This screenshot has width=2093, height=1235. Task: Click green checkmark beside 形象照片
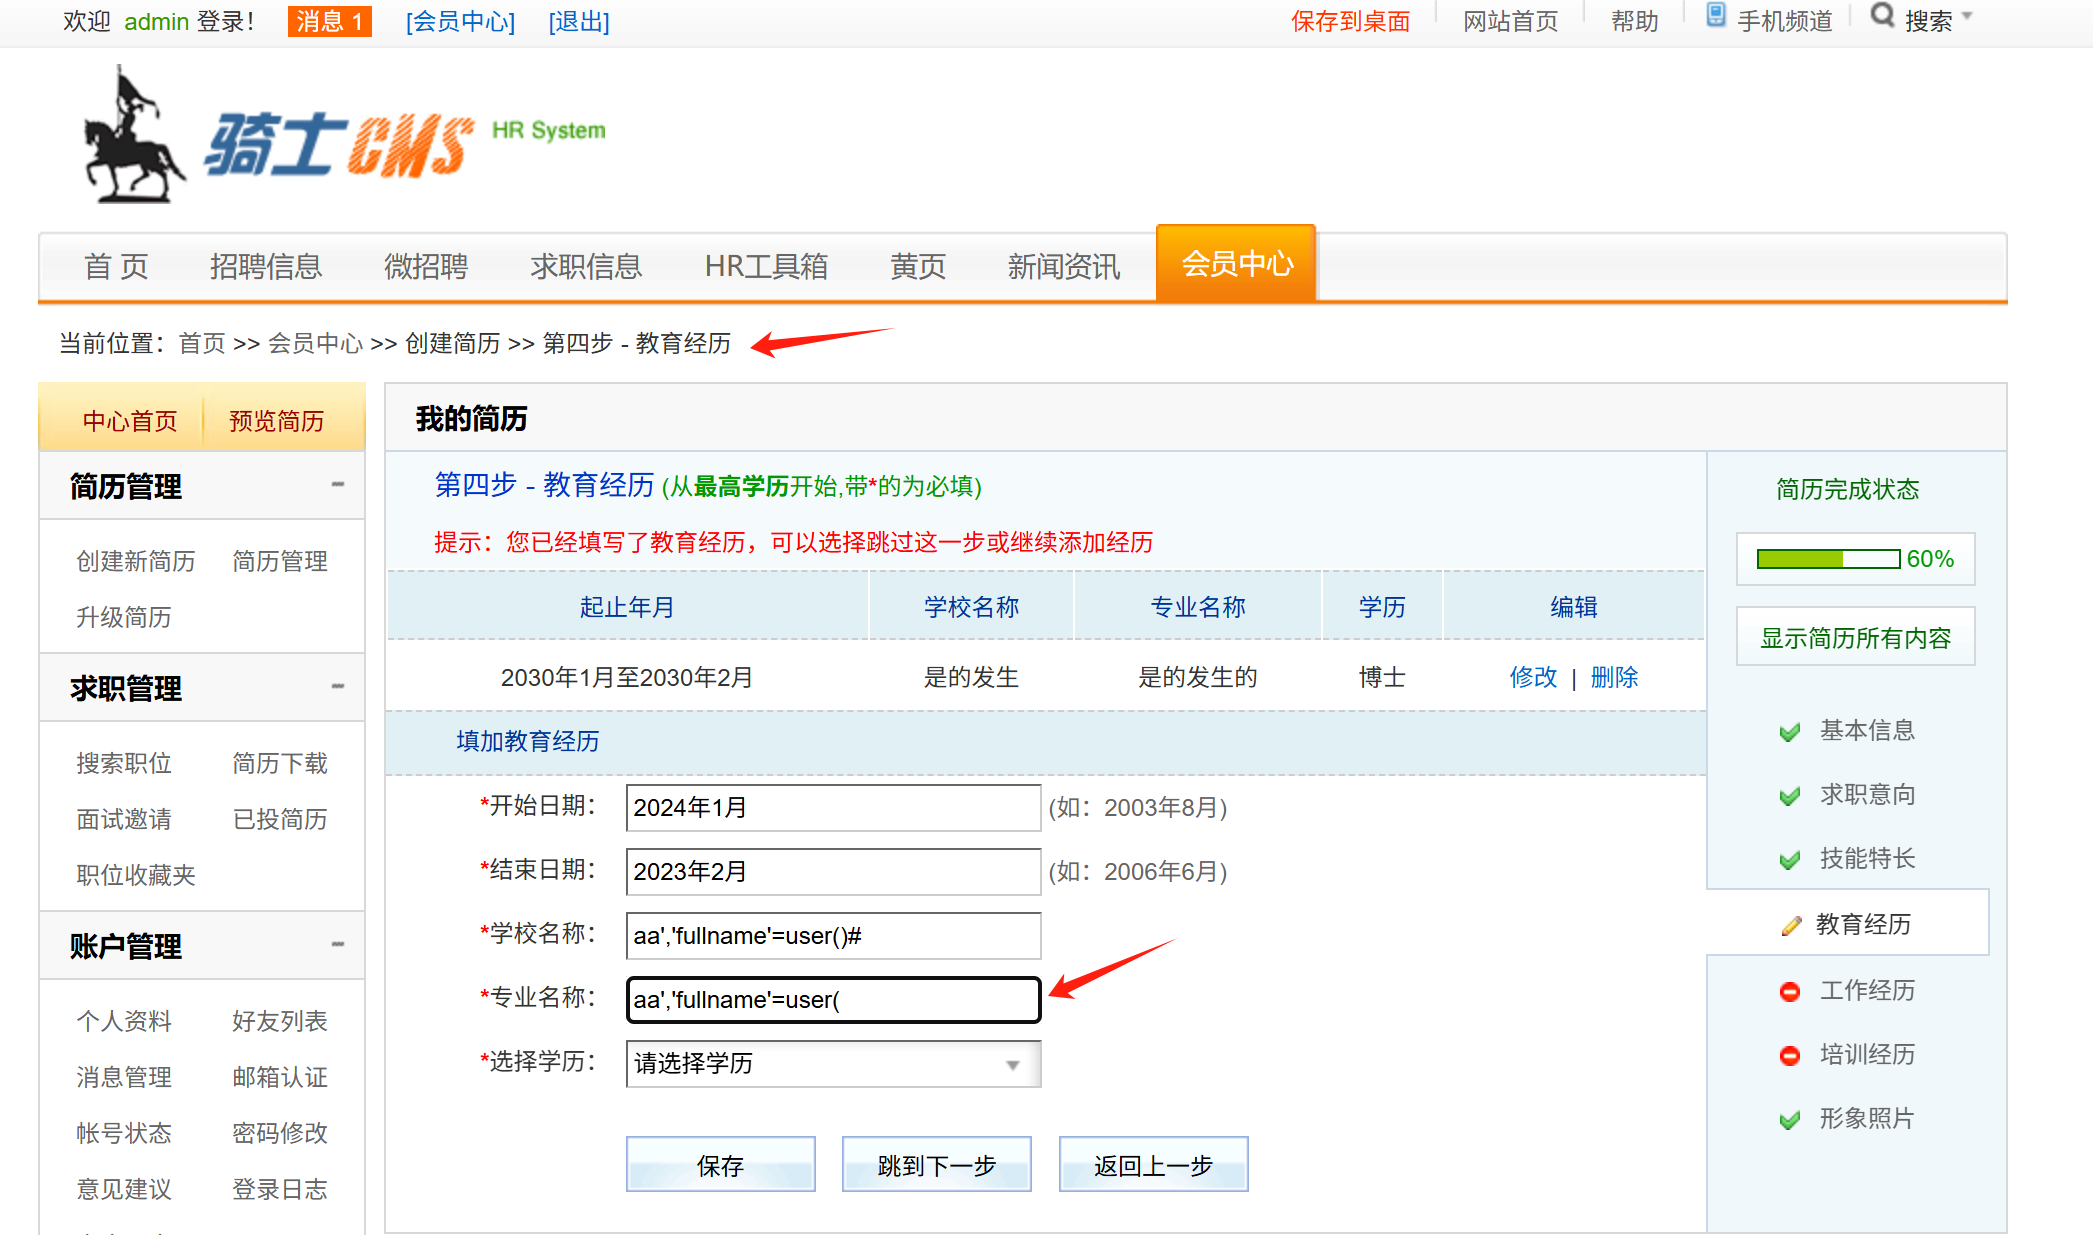[x=1790, y=1120]
